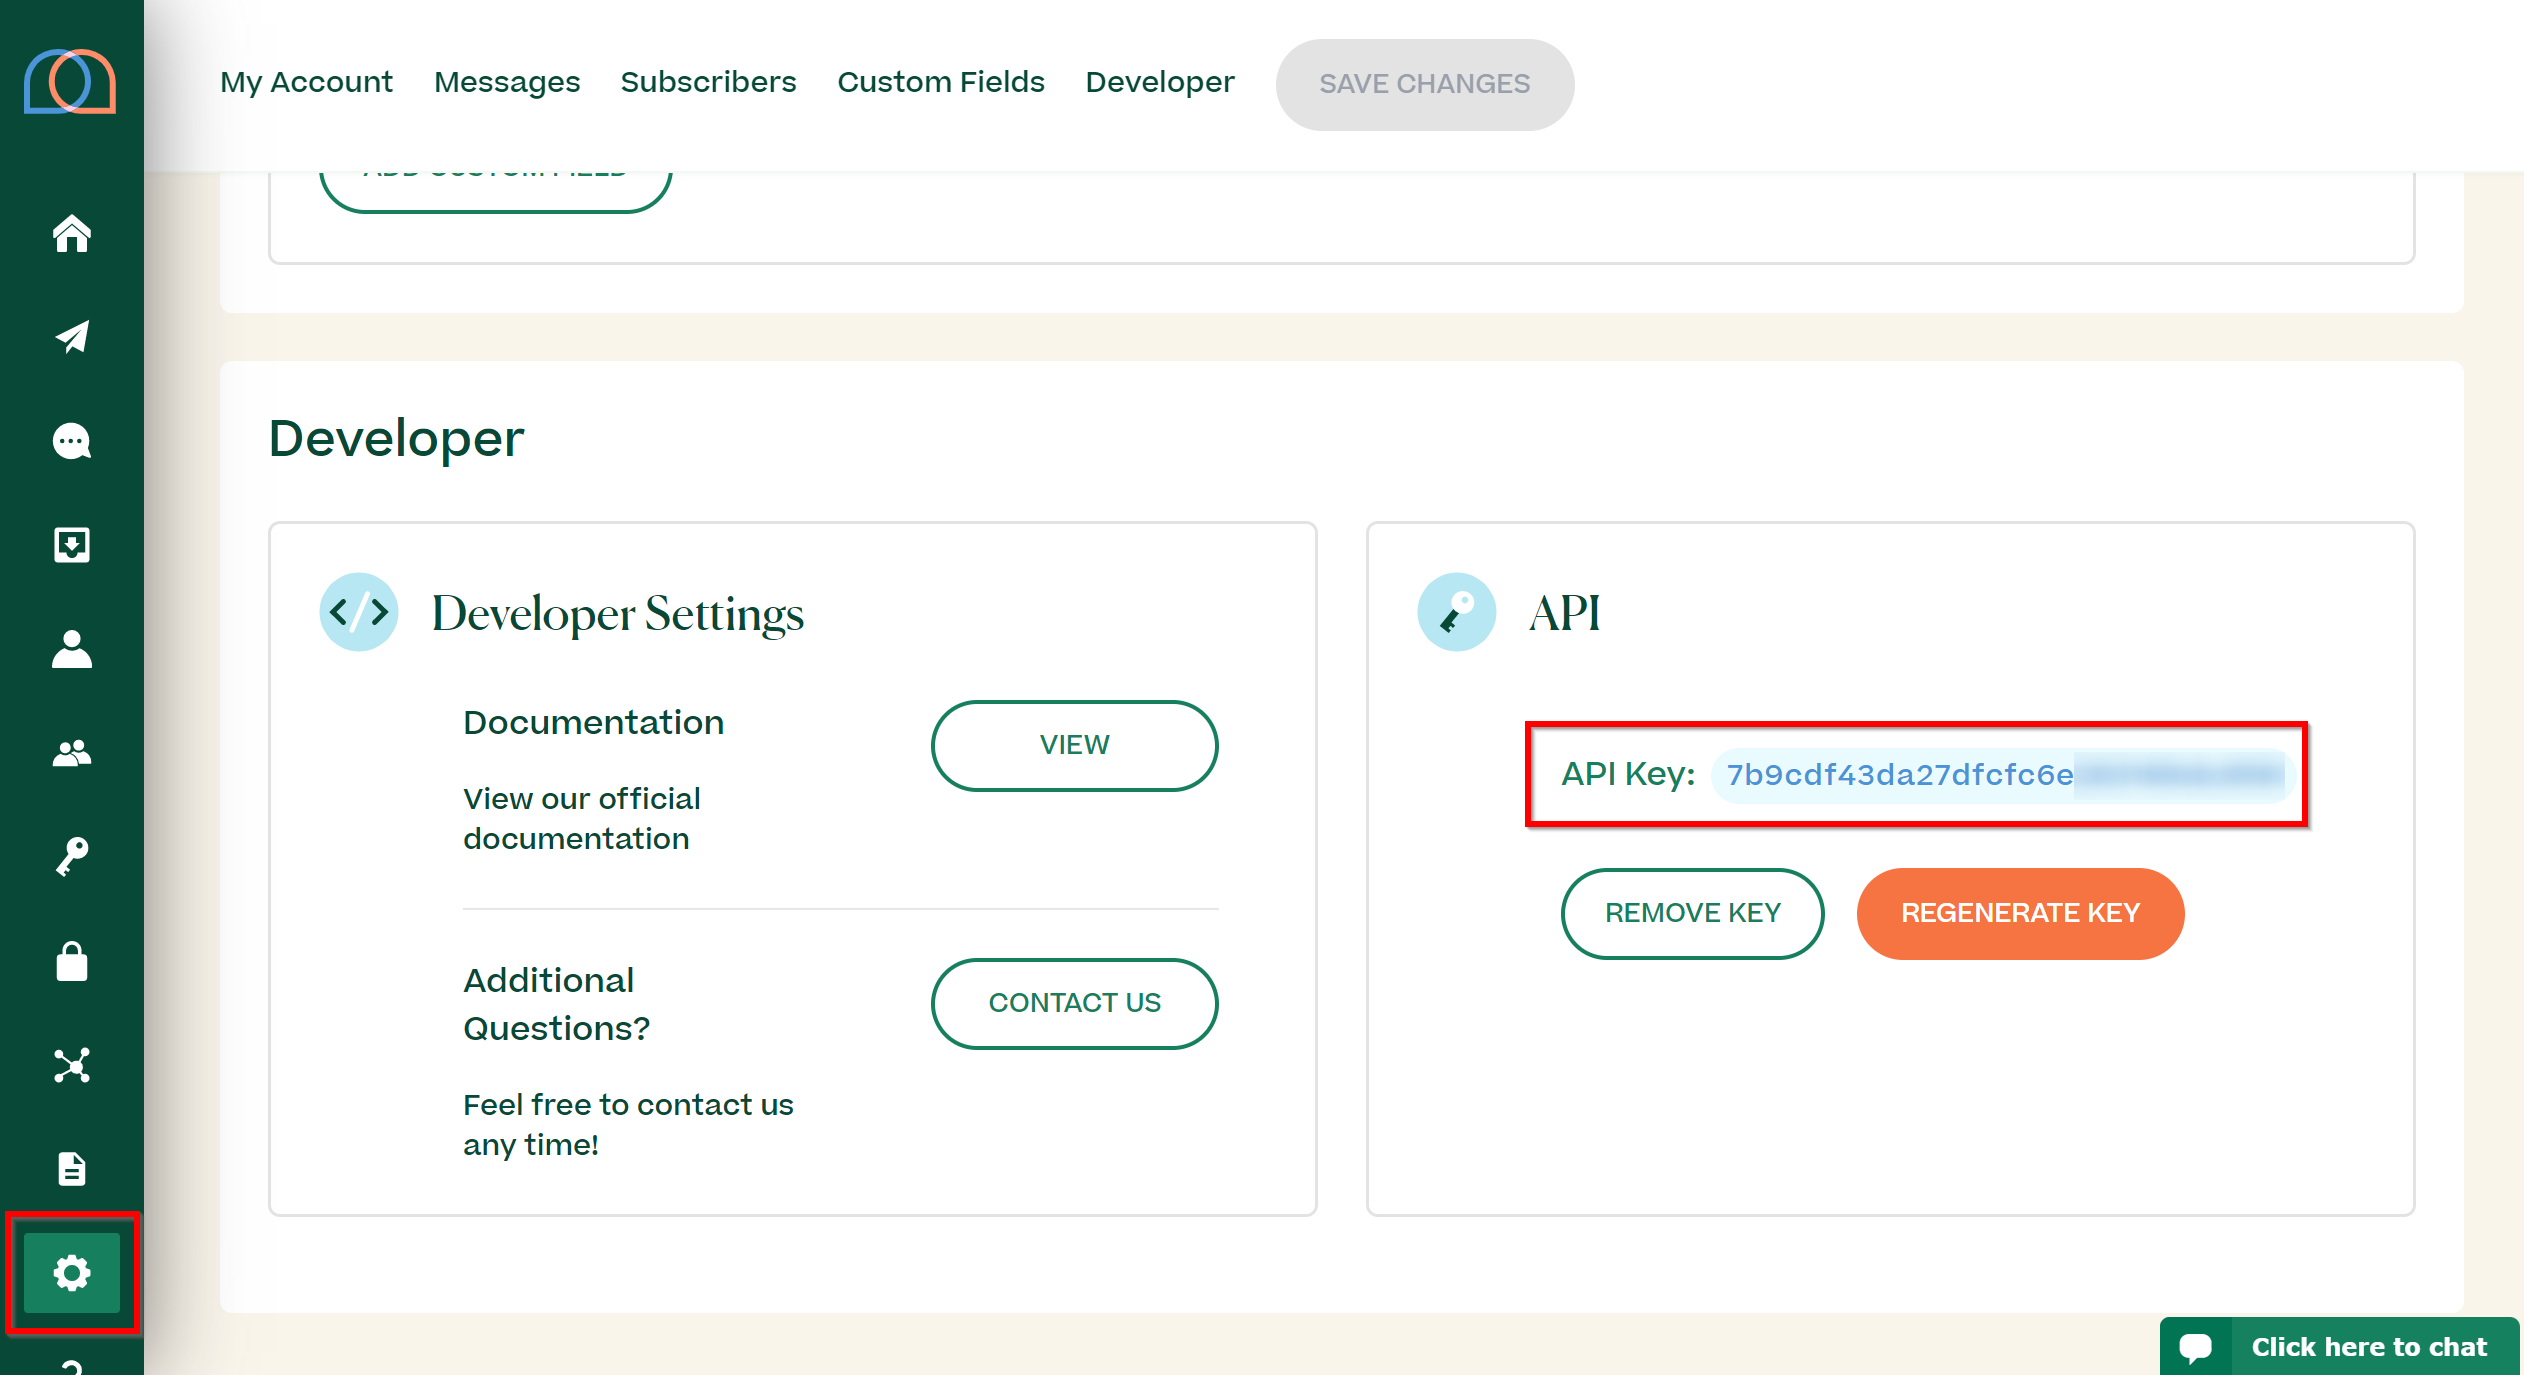The image size is (2524, 1375).
Task: Select the Custom Fields tab
Action: click(941, 82)
